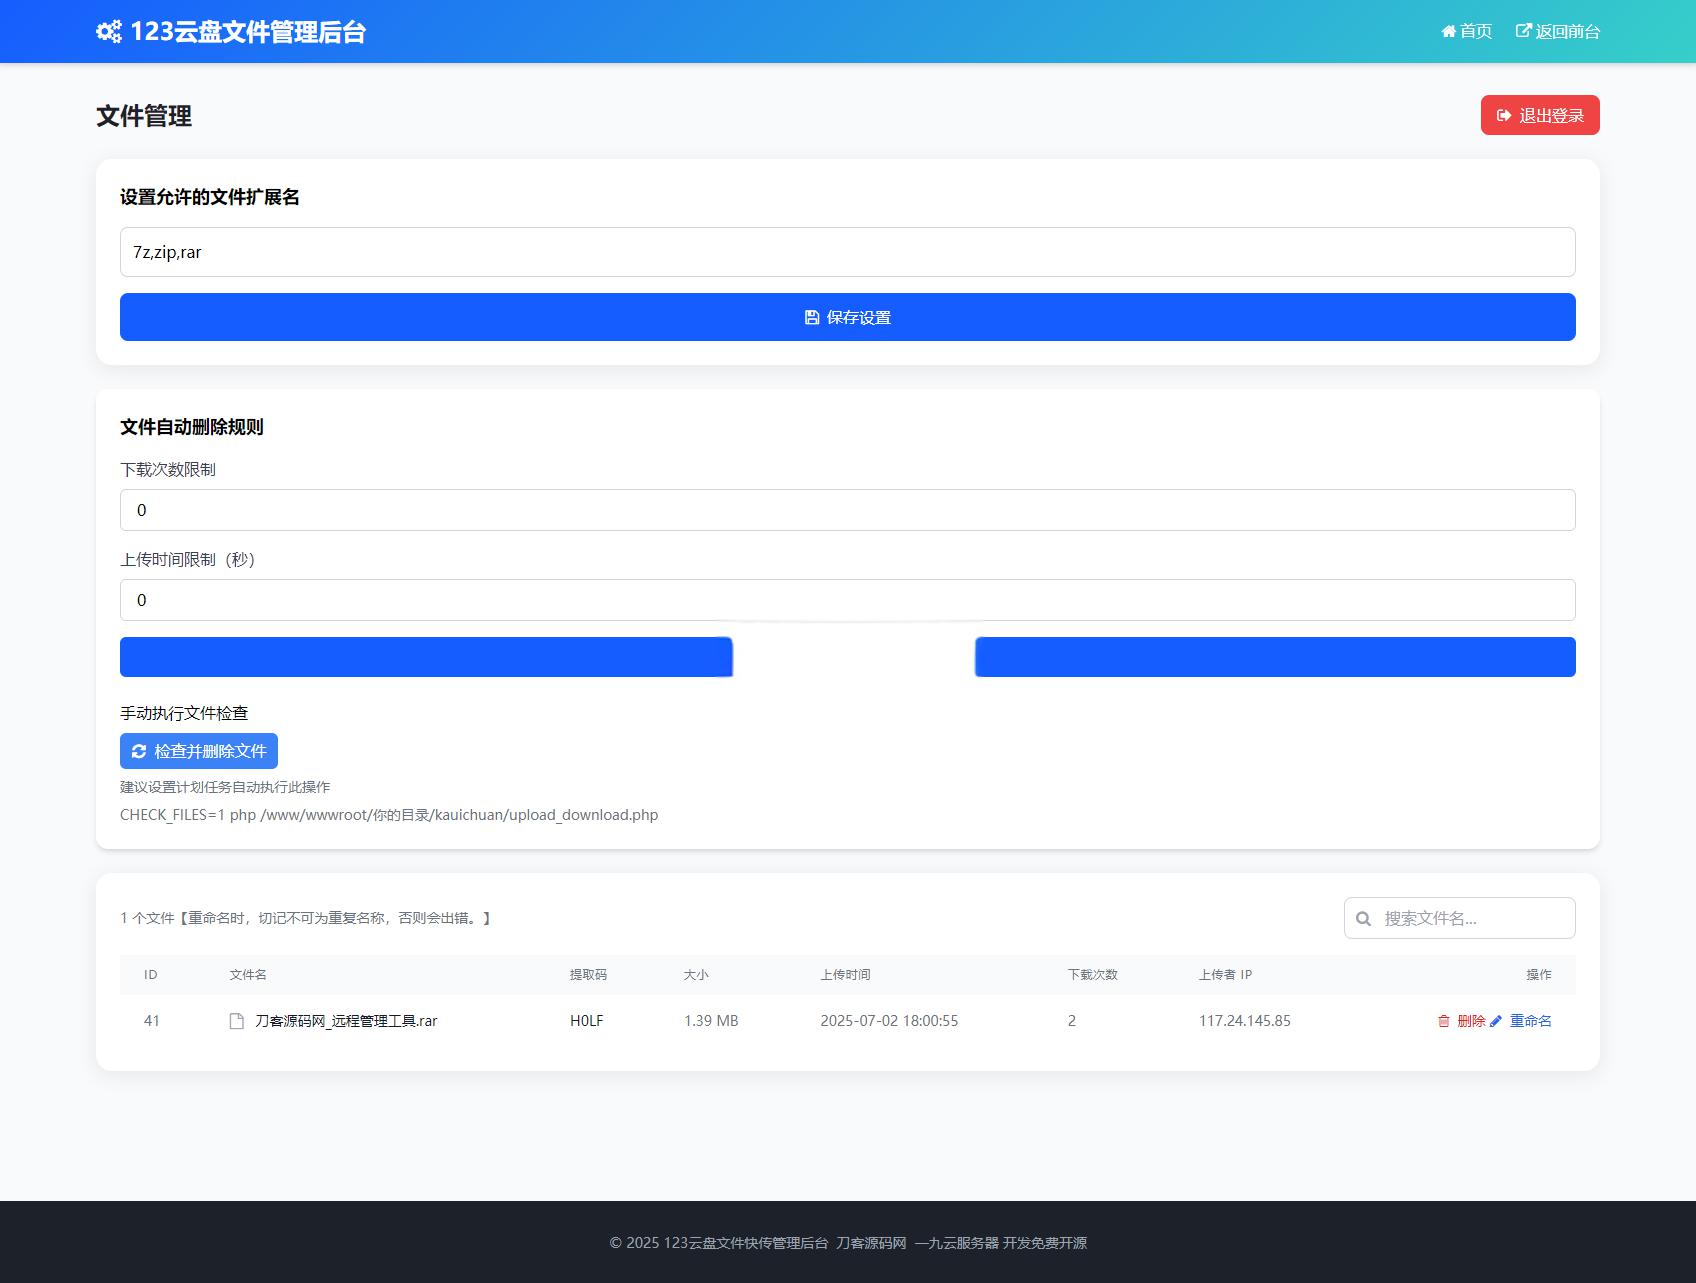Click the 下载次数 column header
1696x1283 pixels.
pyautogui.click(x=1093, y=975)
